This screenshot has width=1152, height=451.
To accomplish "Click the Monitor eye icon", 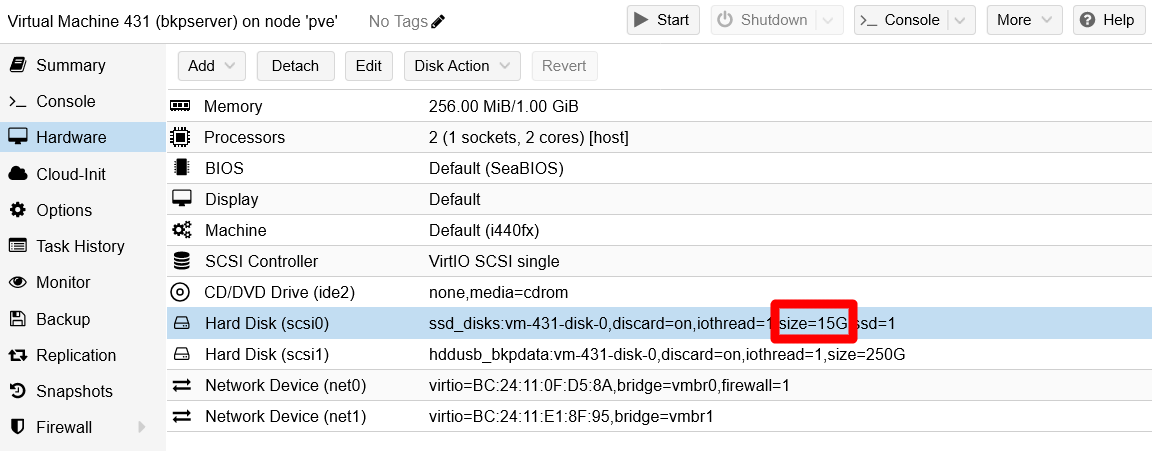I will click(18, 282).
